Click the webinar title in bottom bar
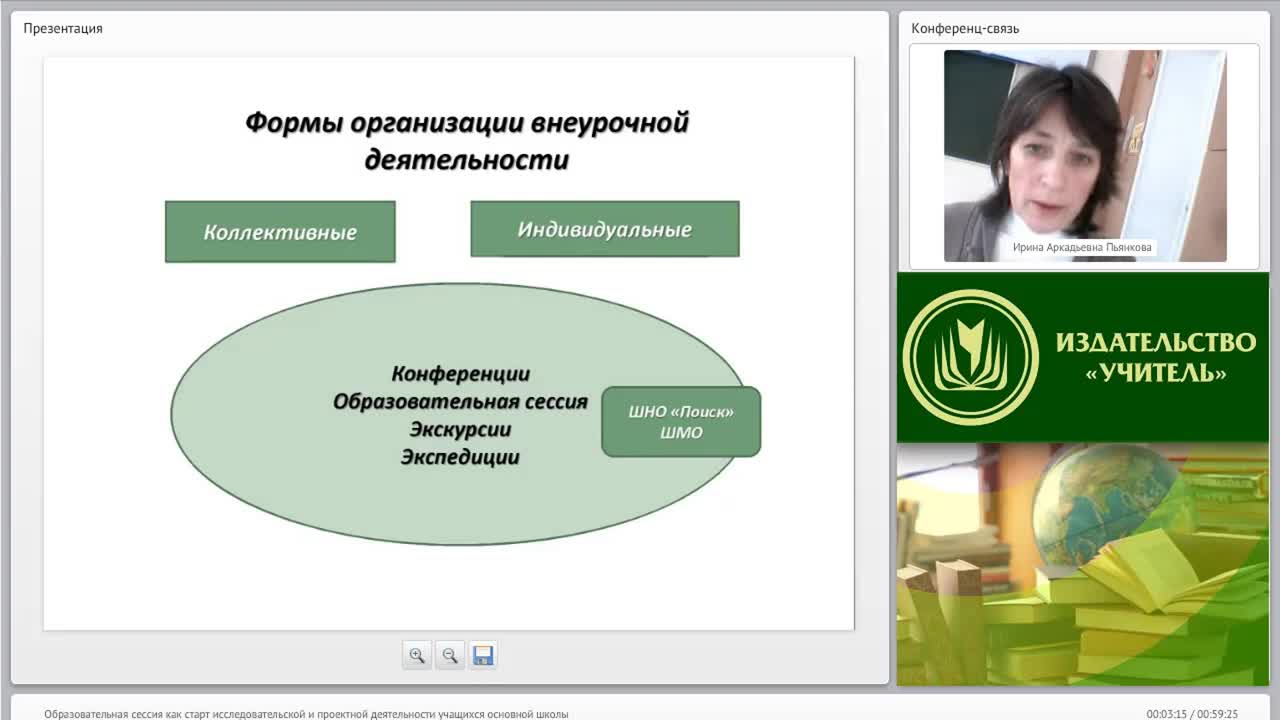Viewport: 1280px width, 720px height. (306, 714)
